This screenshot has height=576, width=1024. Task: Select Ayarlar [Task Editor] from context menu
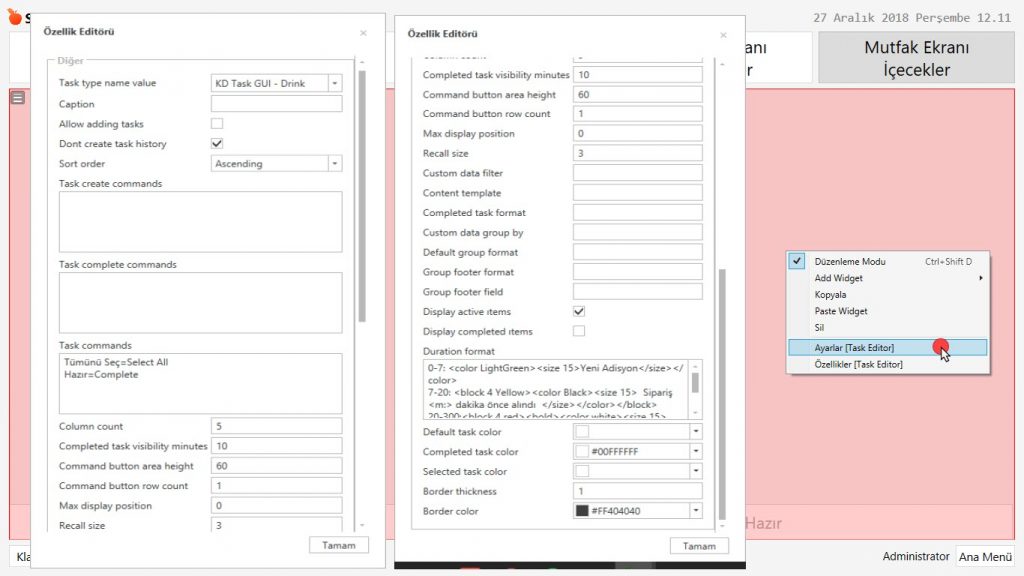click(854, 347)
